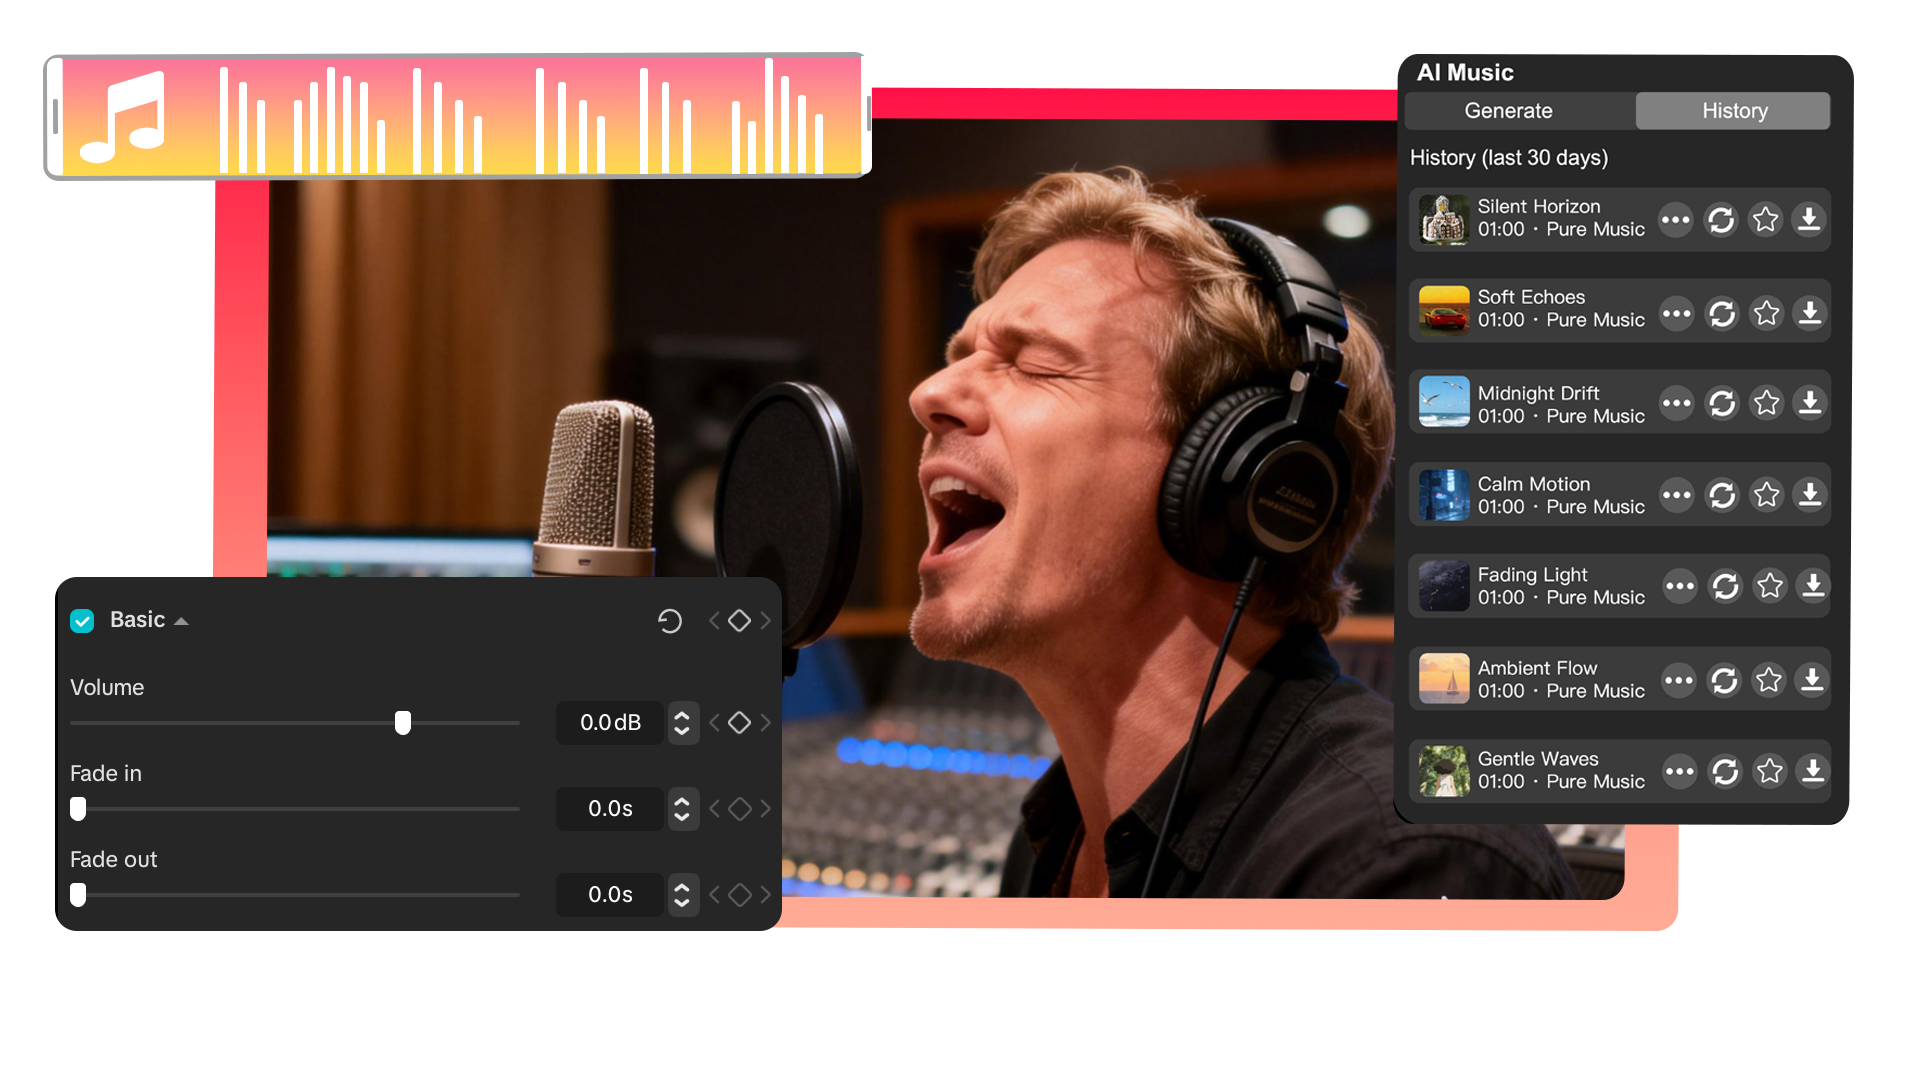Reset the Basic audio settings
Viewport: 1920px width, 1080px height.
pyautogui.click(x=670, y=620)
